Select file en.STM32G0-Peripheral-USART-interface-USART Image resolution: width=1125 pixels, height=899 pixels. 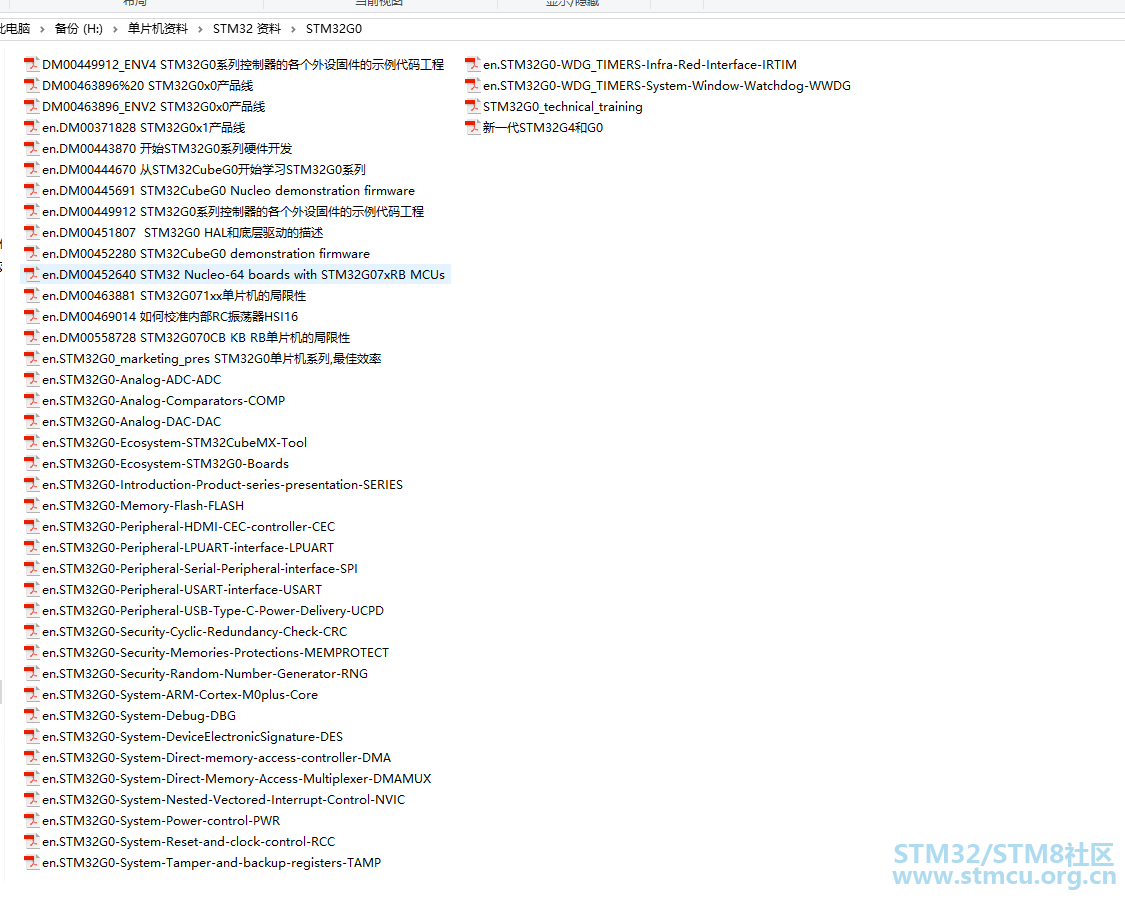173,589
